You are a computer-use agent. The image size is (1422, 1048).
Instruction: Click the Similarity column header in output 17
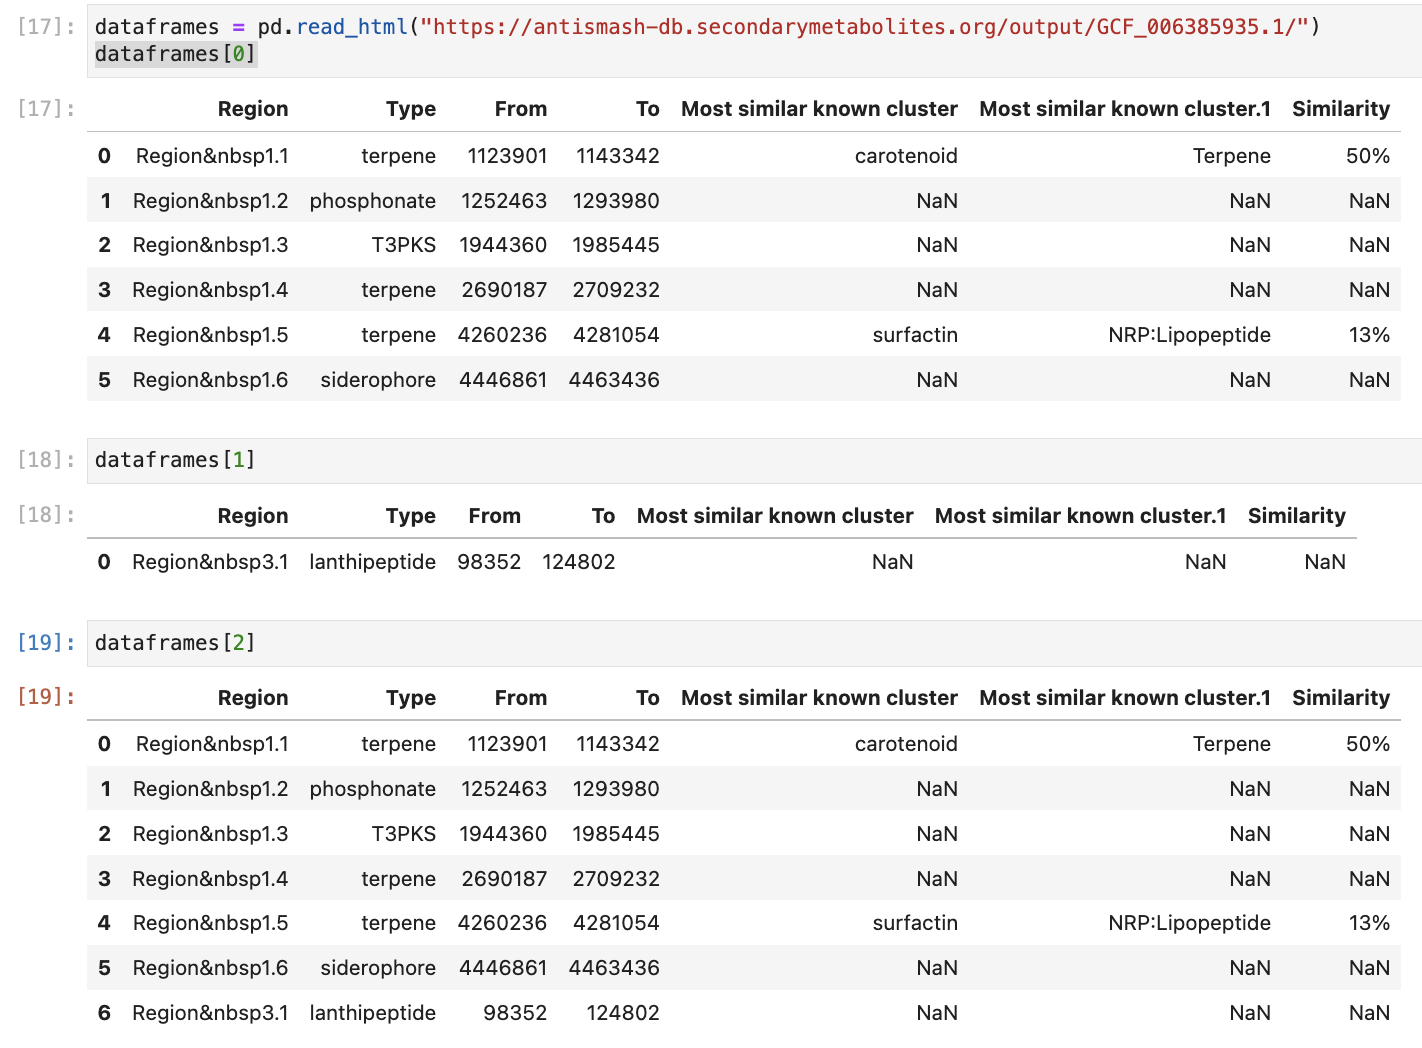pyautogui.click(x=1341, y=109)
